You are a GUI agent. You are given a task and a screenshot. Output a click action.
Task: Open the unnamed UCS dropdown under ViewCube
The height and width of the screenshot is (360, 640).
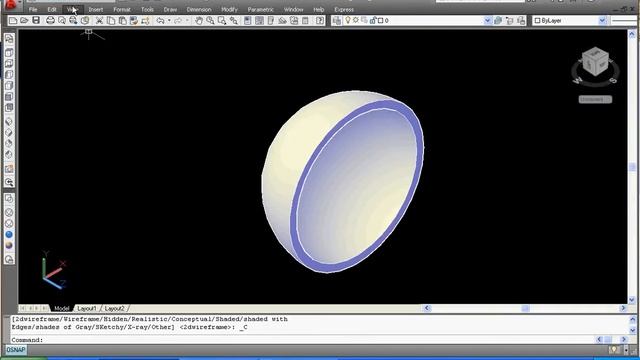coord(595,99)
